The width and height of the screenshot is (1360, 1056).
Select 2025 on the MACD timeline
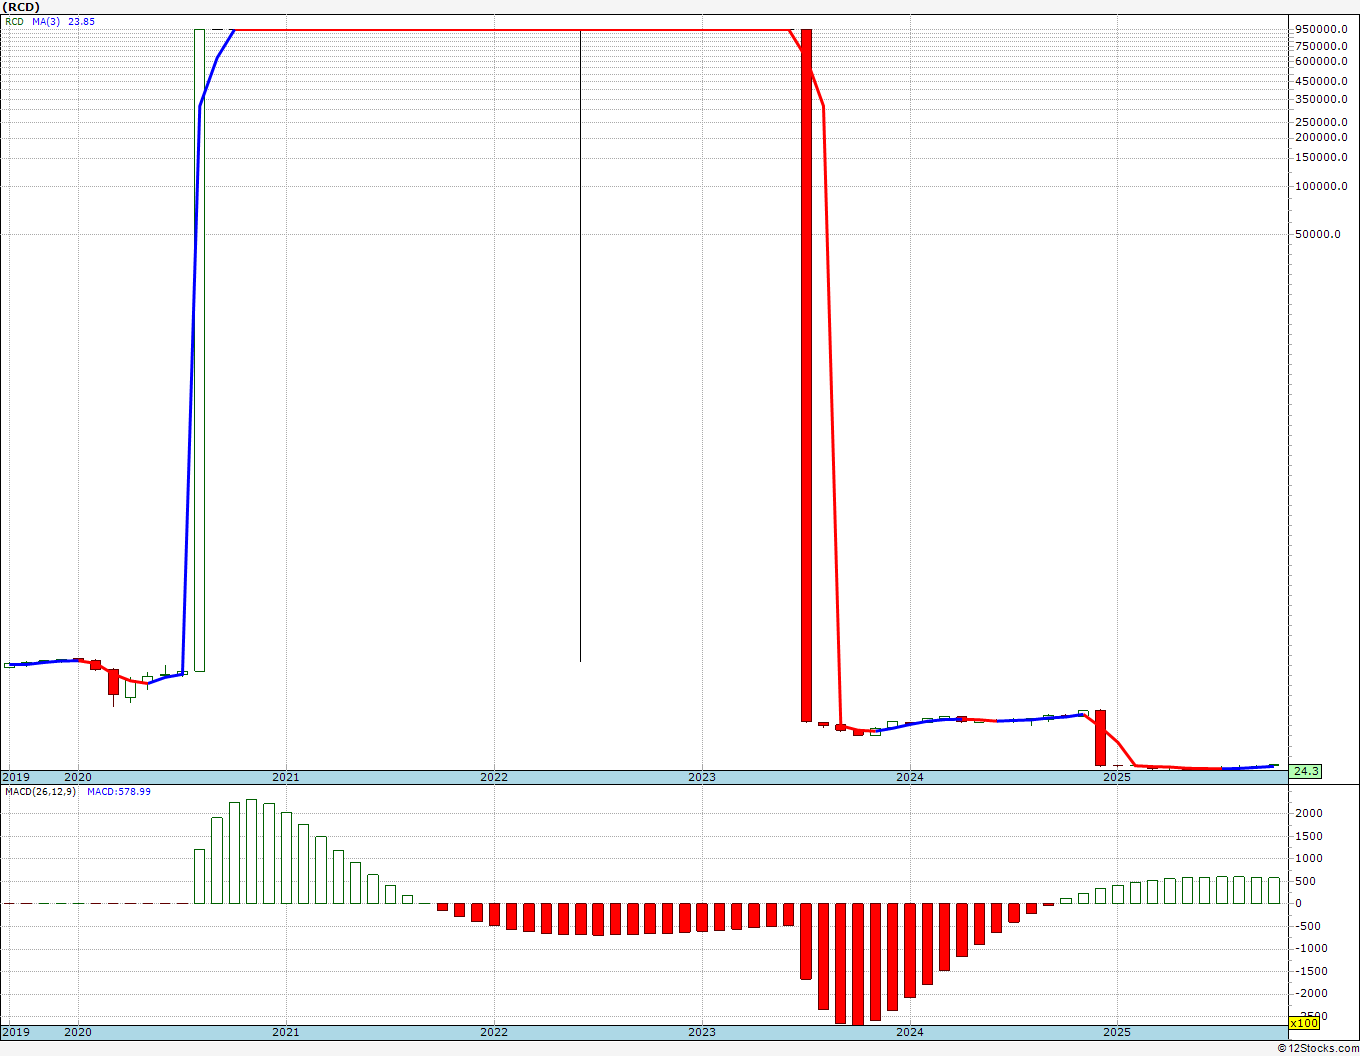point(1117,1032)
